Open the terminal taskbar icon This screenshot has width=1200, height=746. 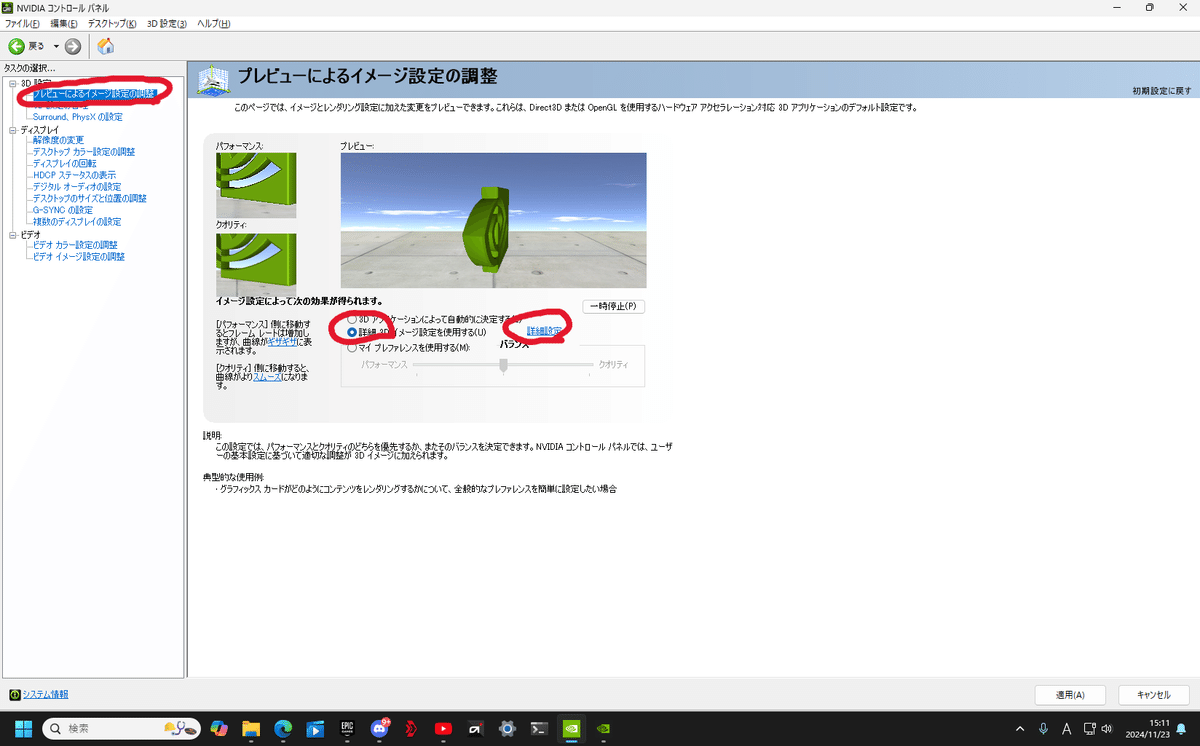539,729
